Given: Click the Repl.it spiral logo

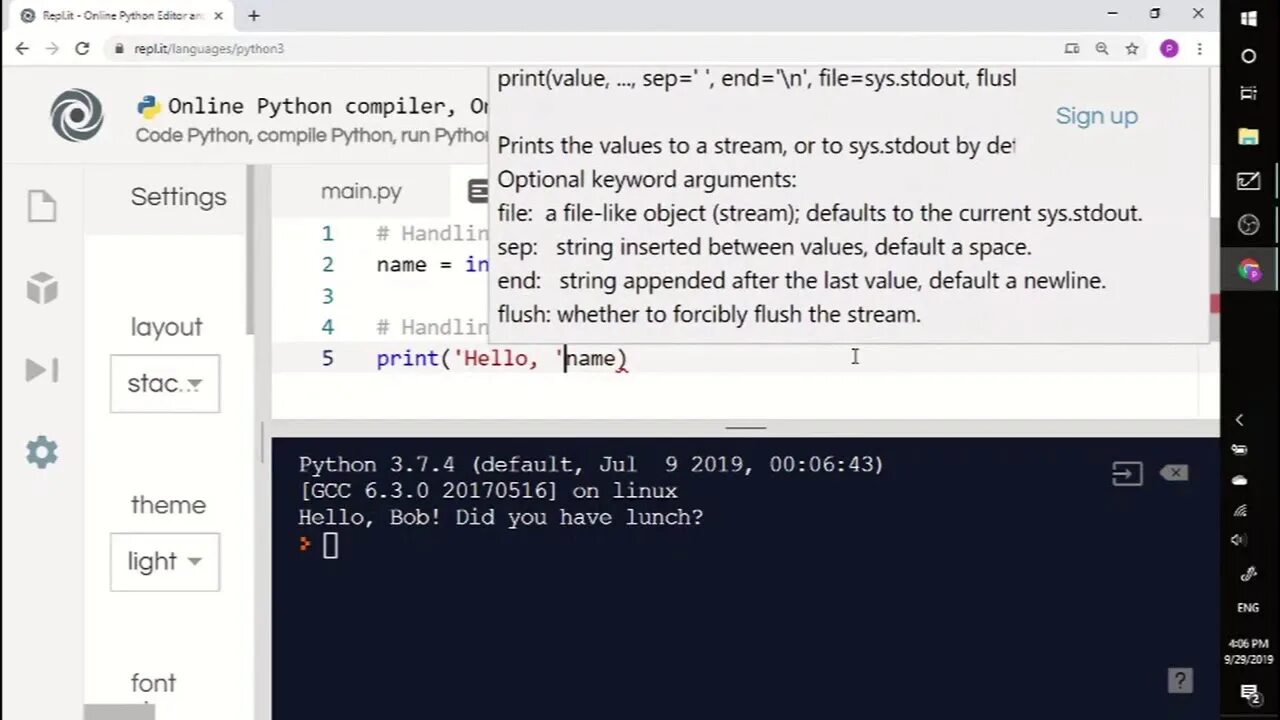Looking at the screenshot, I should 77,116.
